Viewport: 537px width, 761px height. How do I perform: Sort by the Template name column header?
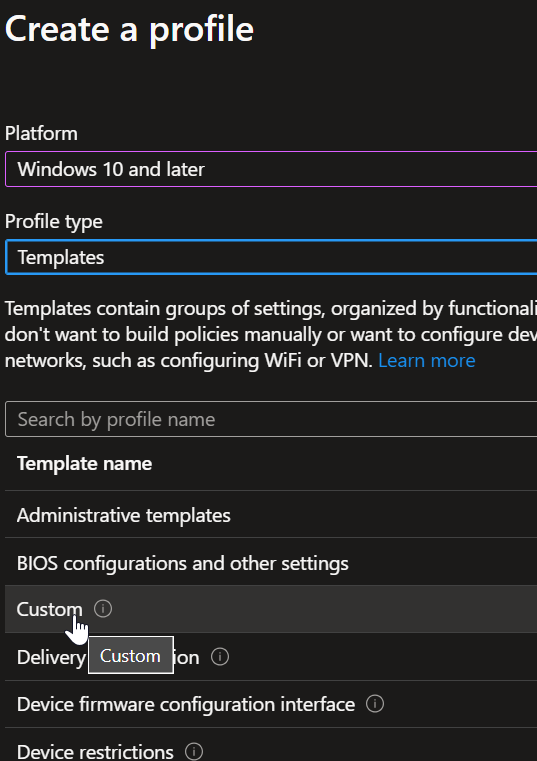pyautogui.click(x=84, y=463)
